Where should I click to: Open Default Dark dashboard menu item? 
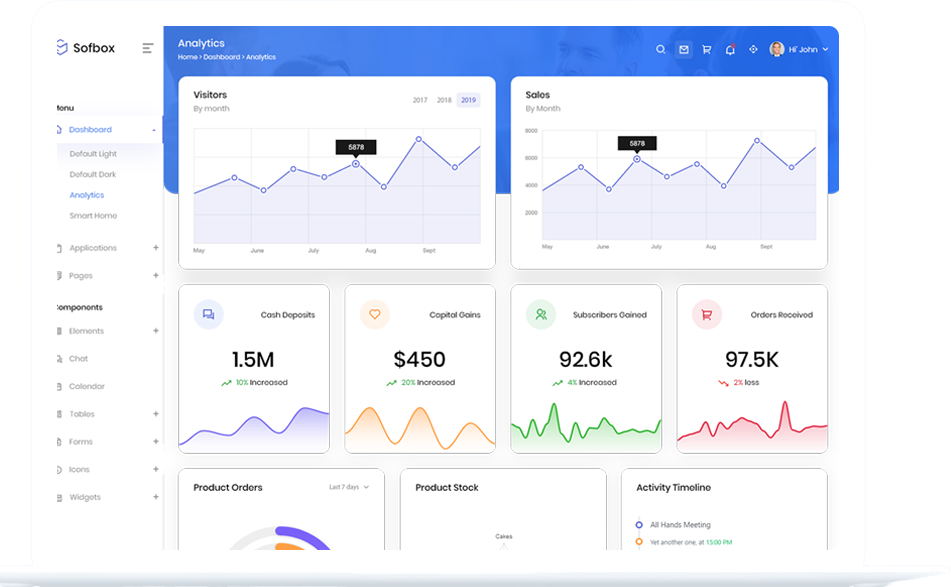pyautogui.click(x=93, y=175)
